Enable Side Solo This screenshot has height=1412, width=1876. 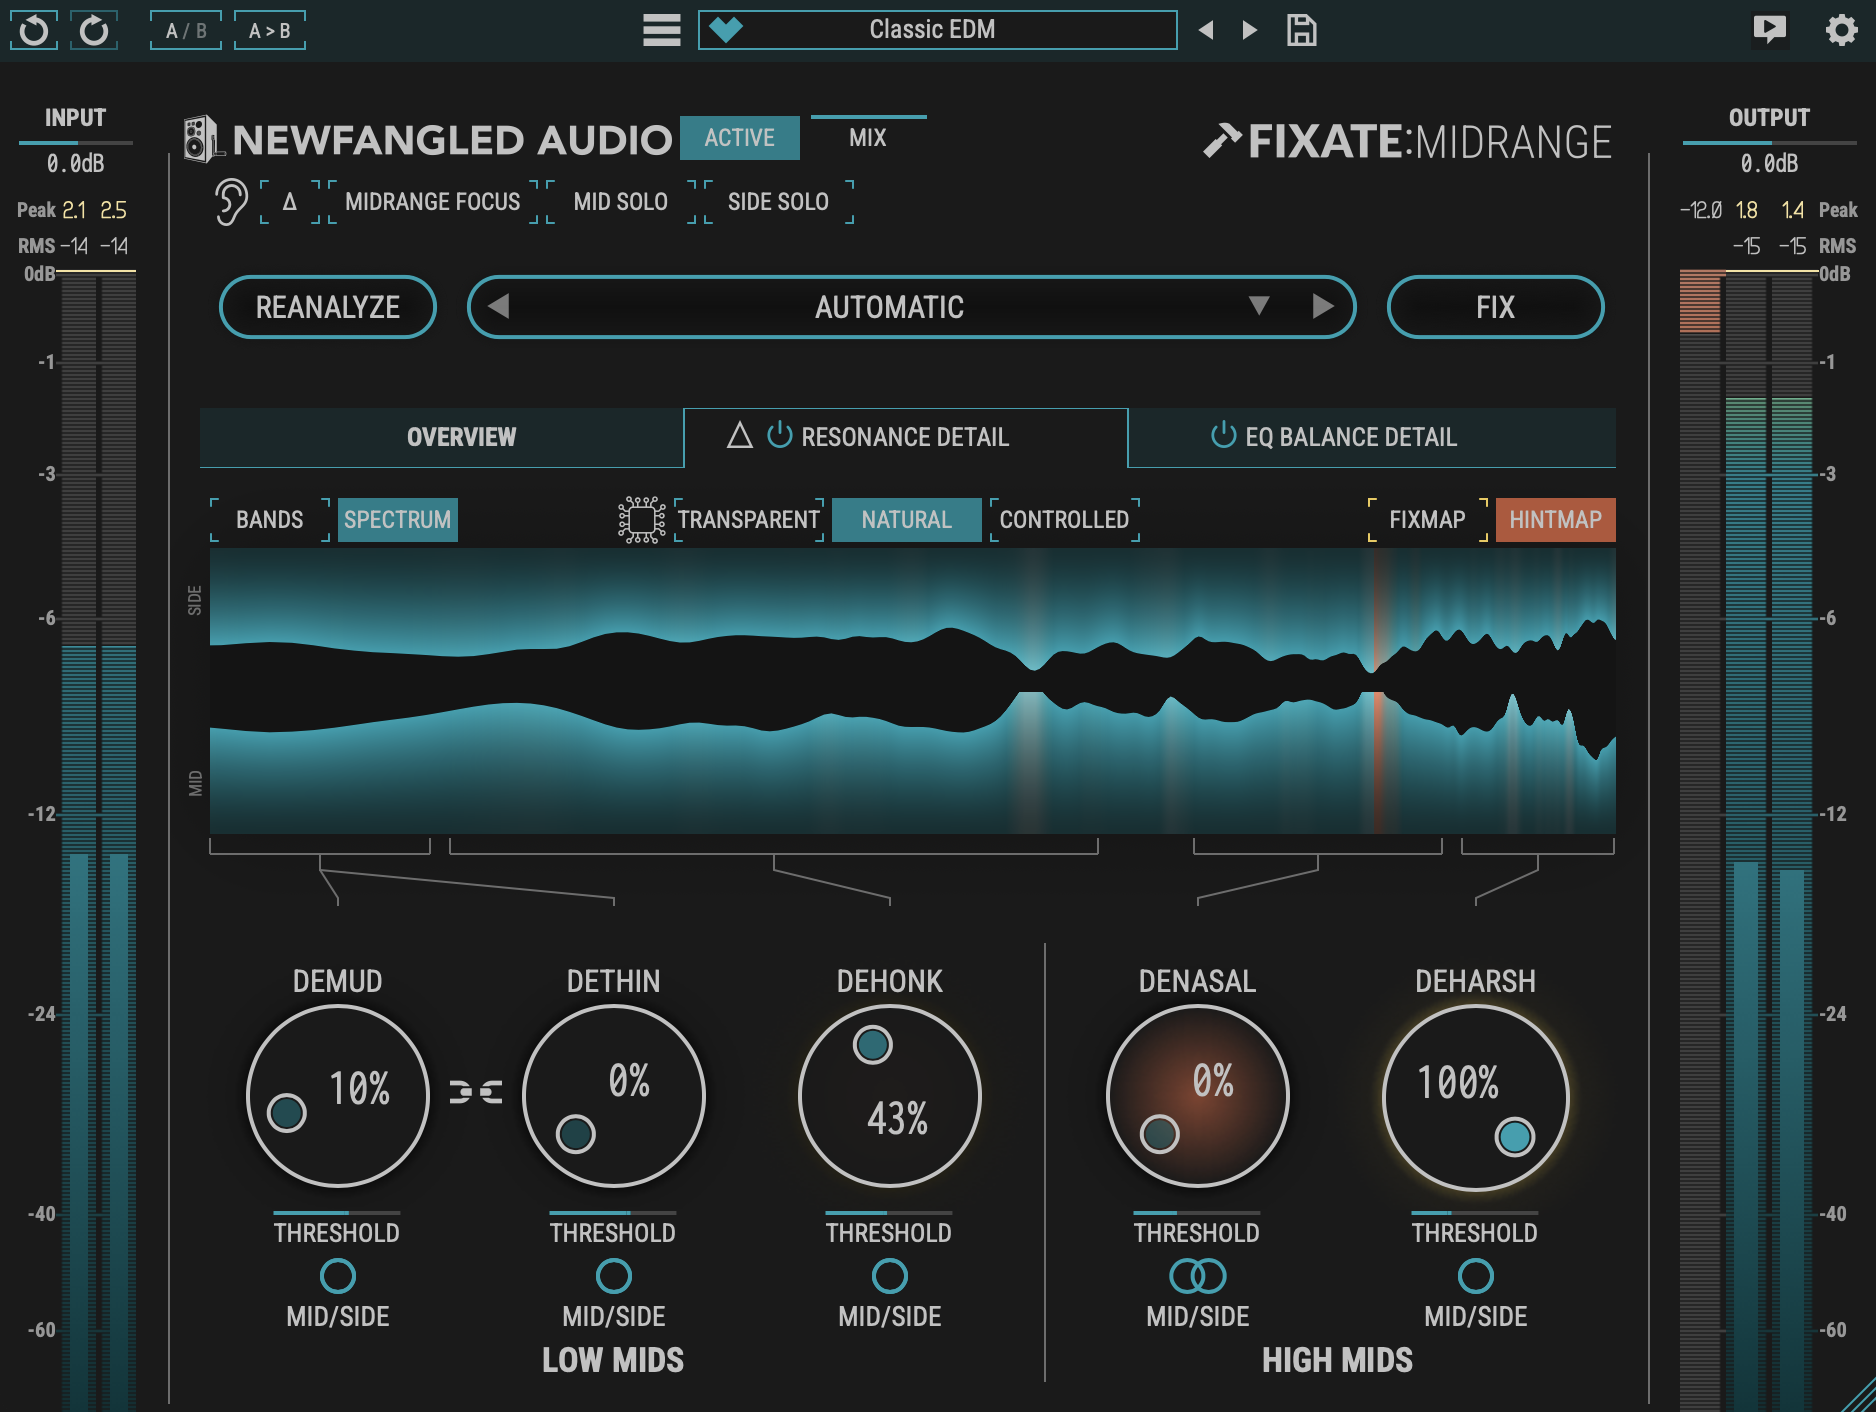(x=778, y=202)
